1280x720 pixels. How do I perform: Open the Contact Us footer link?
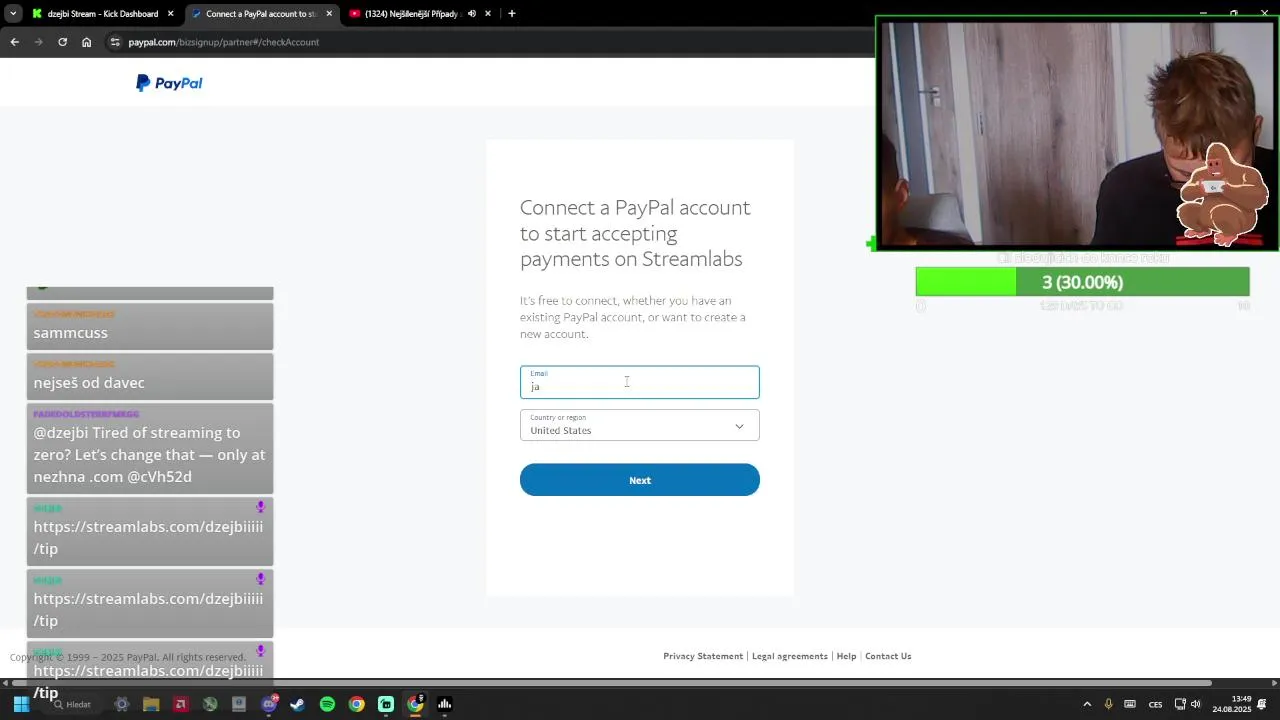(888, 656)
